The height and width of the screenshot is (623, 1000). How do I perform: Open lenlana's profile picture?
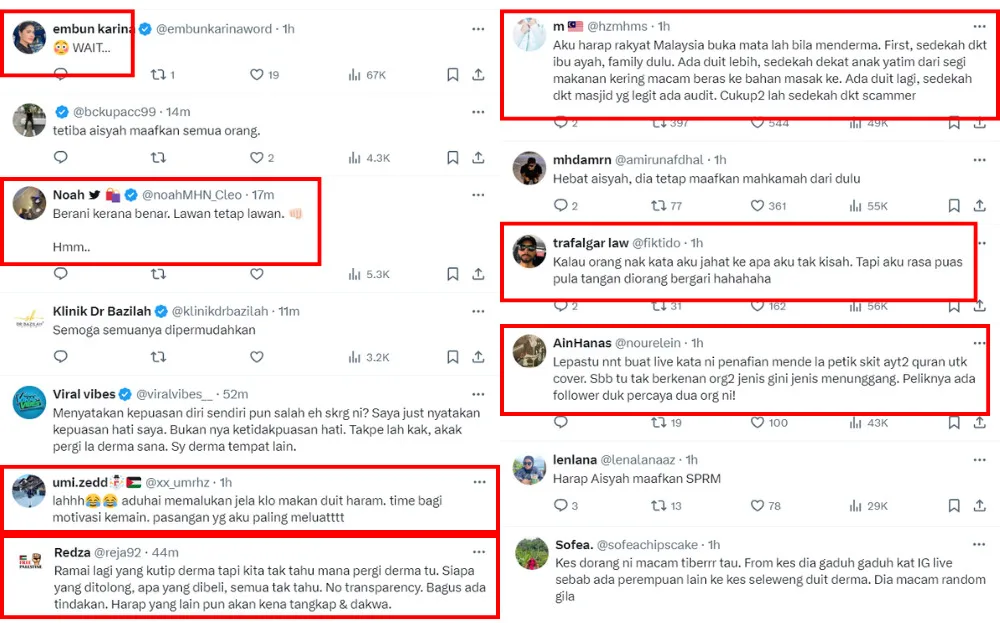(x=528, y=468)
